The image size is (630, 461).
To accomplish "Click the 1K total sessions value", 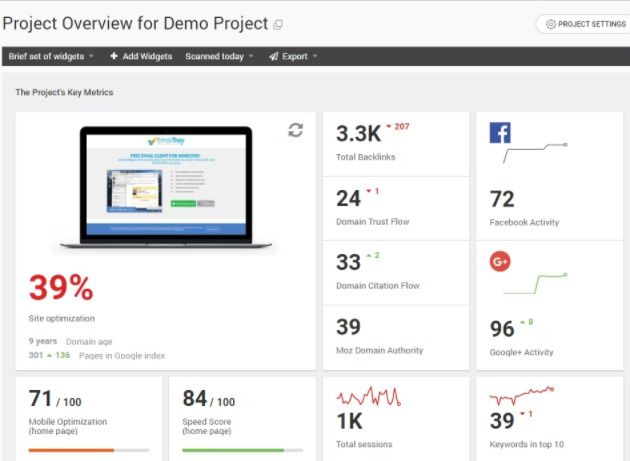I will pos(349,422).
